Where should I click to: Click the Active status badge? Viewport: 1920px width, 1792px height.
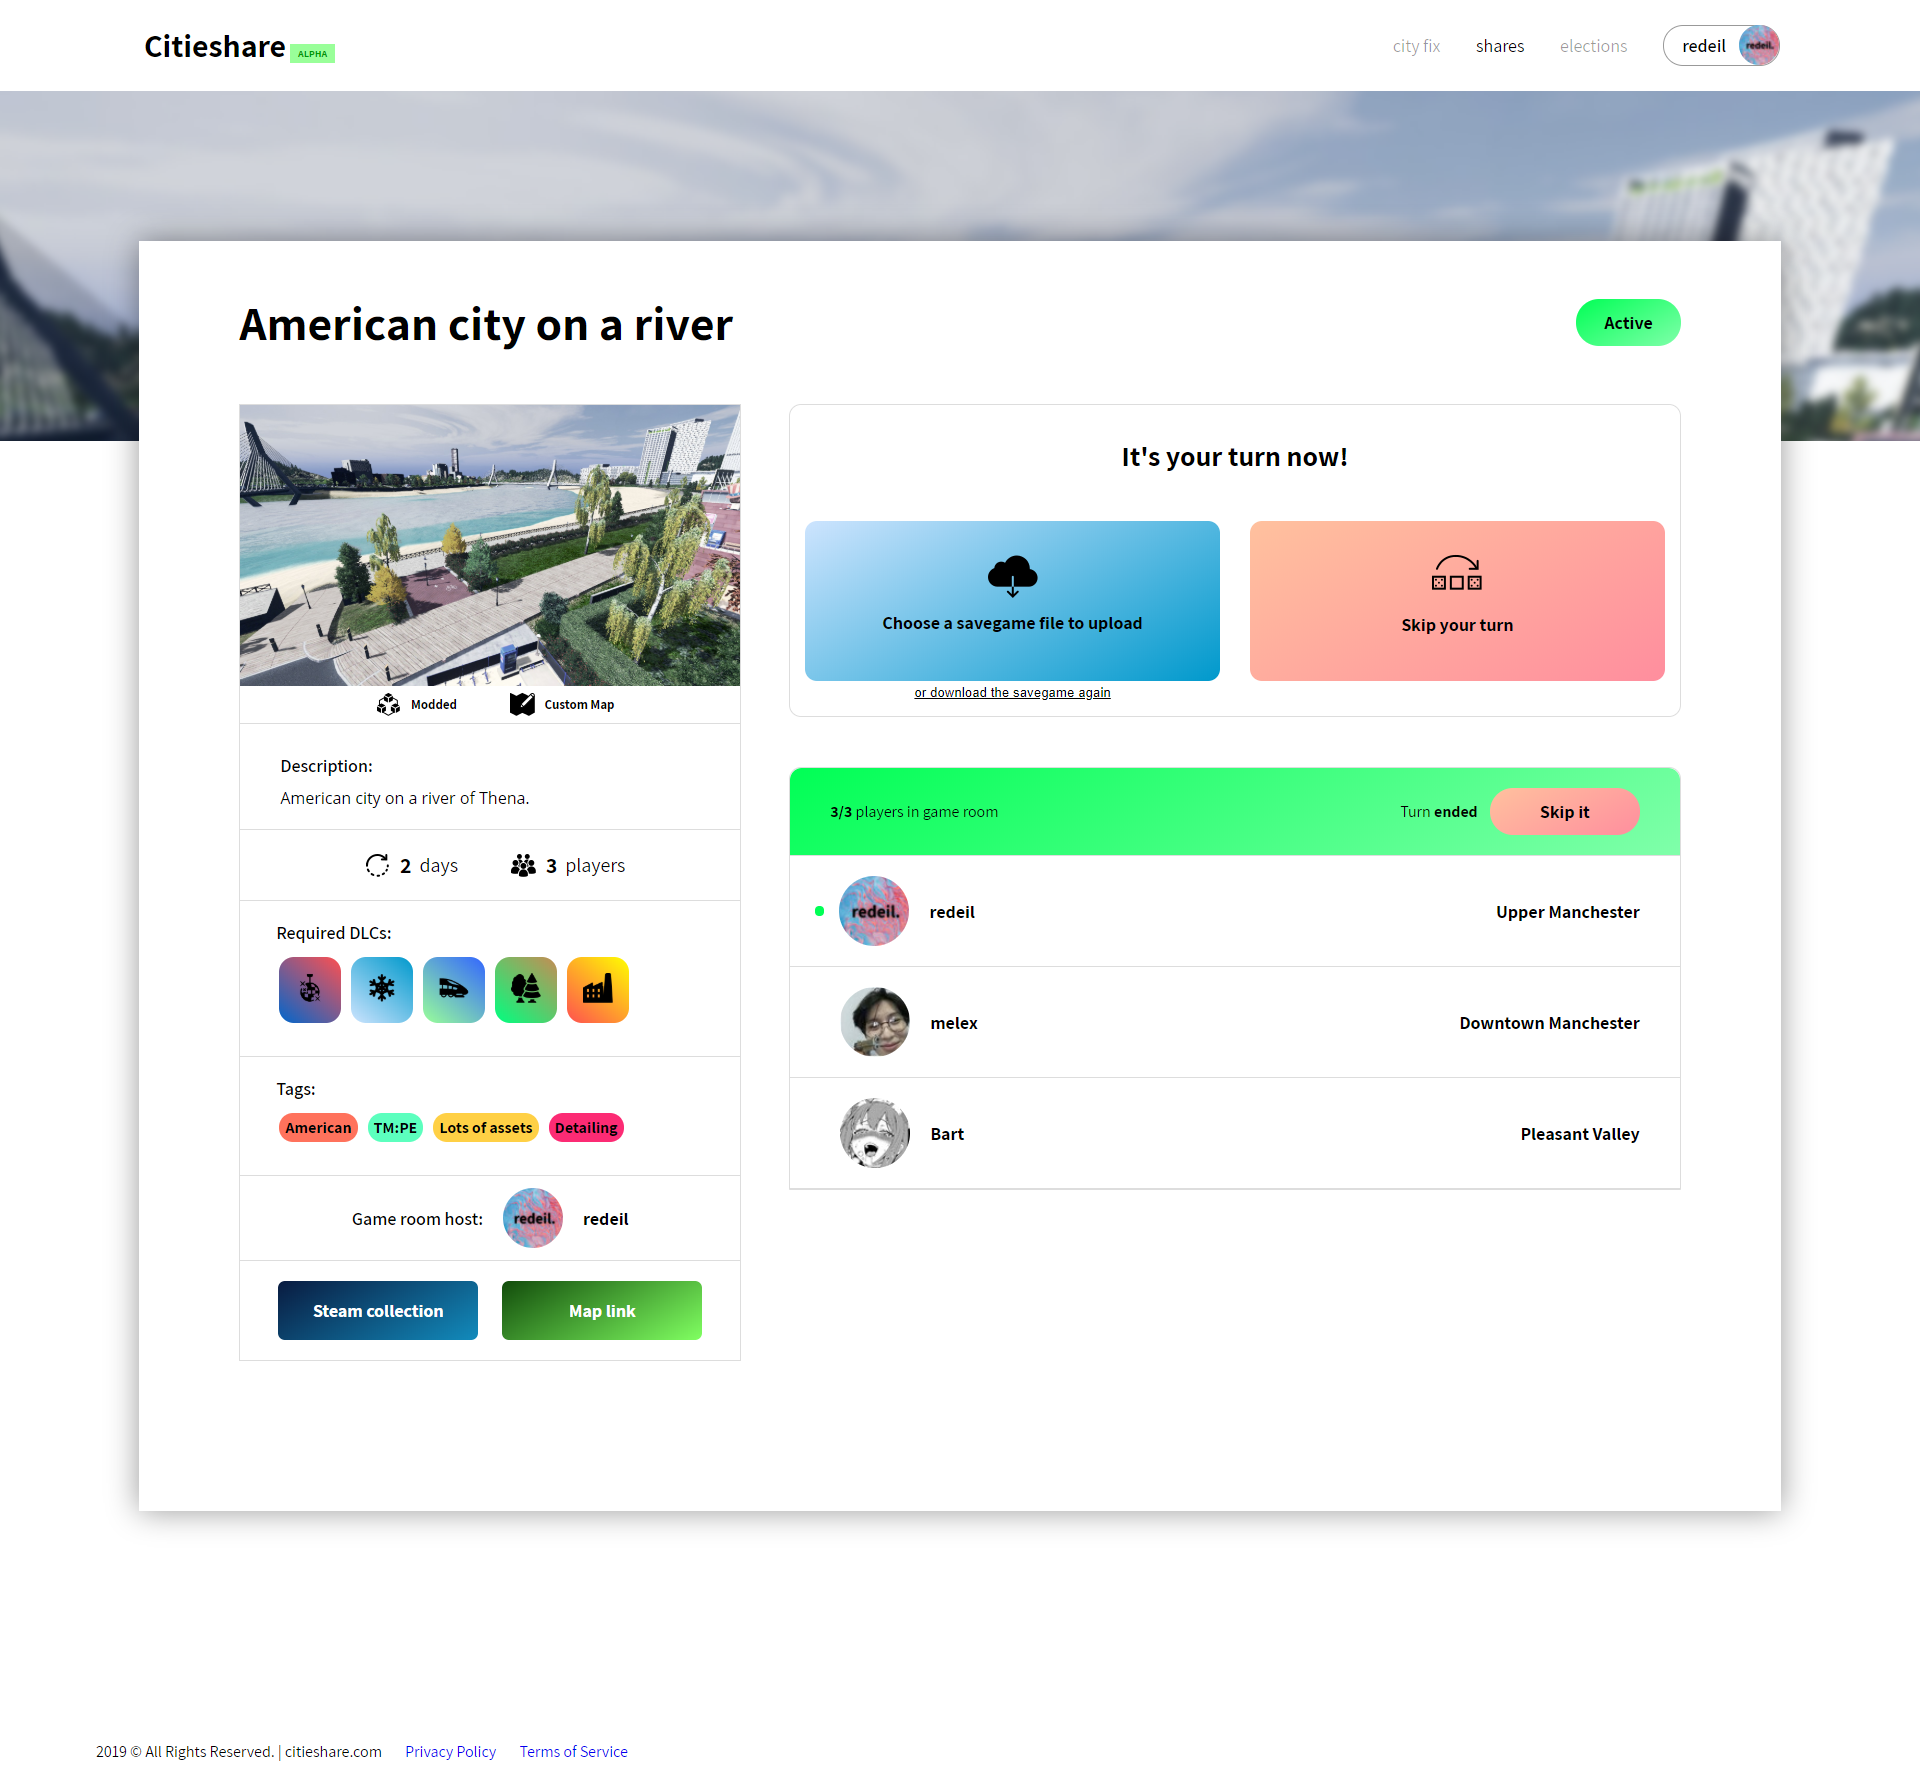tap(1627, 323)
